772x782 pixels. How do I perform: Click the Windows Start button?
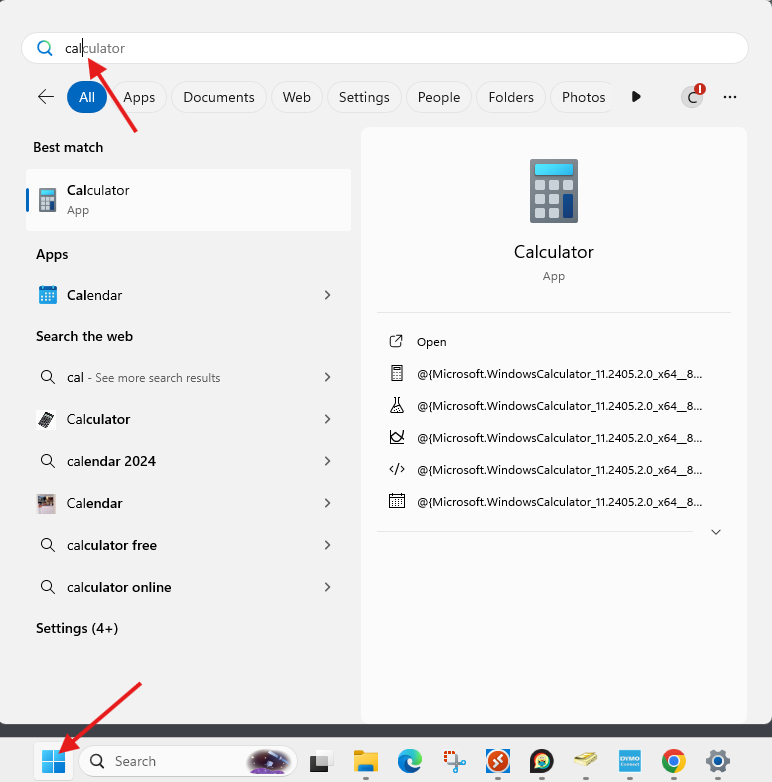click(54, 761)
